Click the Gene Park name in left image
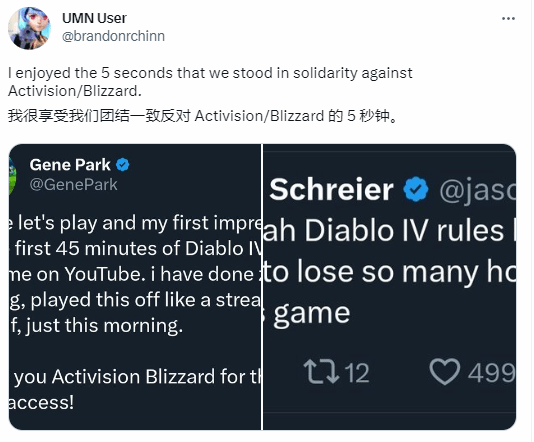The image size is (534, 442). coord(70,165)
